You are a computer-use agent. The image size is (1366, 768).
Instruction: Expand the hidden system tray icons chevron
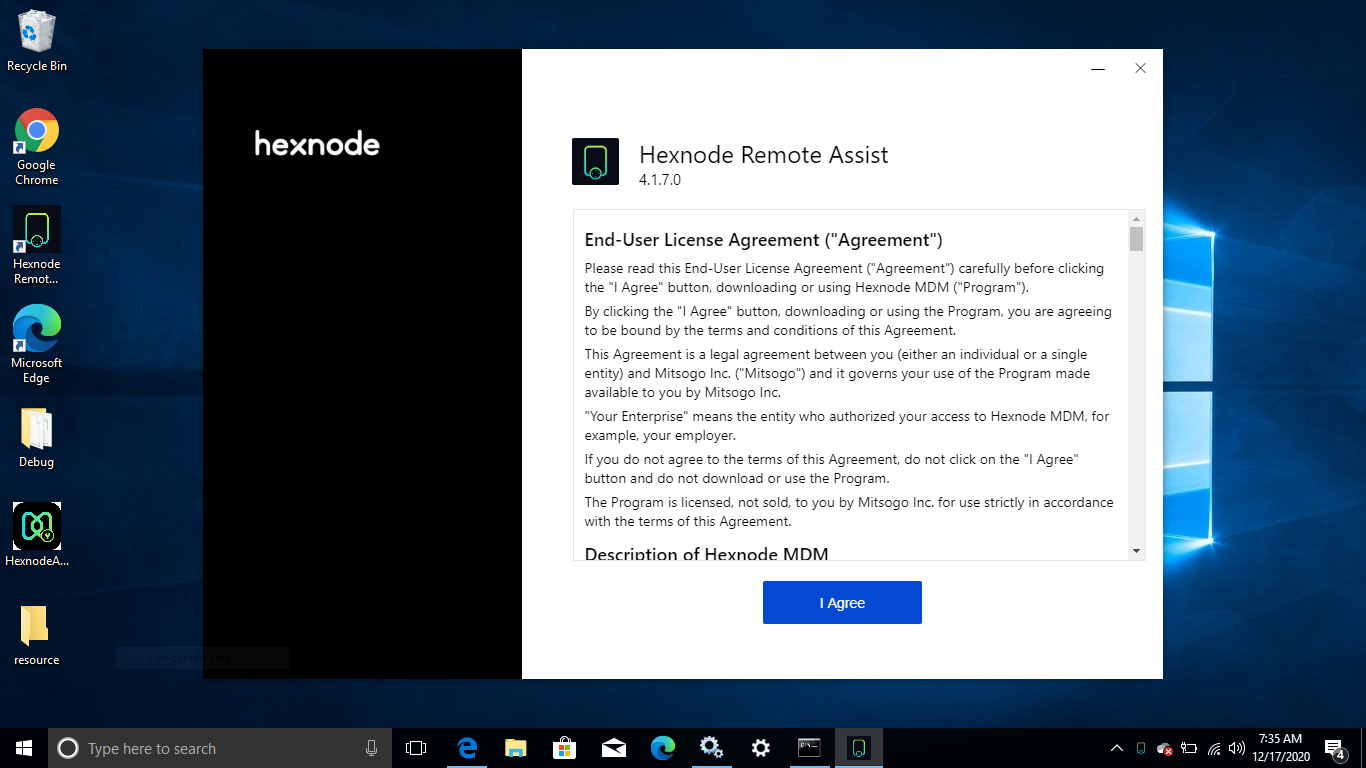coord(1117,748)
